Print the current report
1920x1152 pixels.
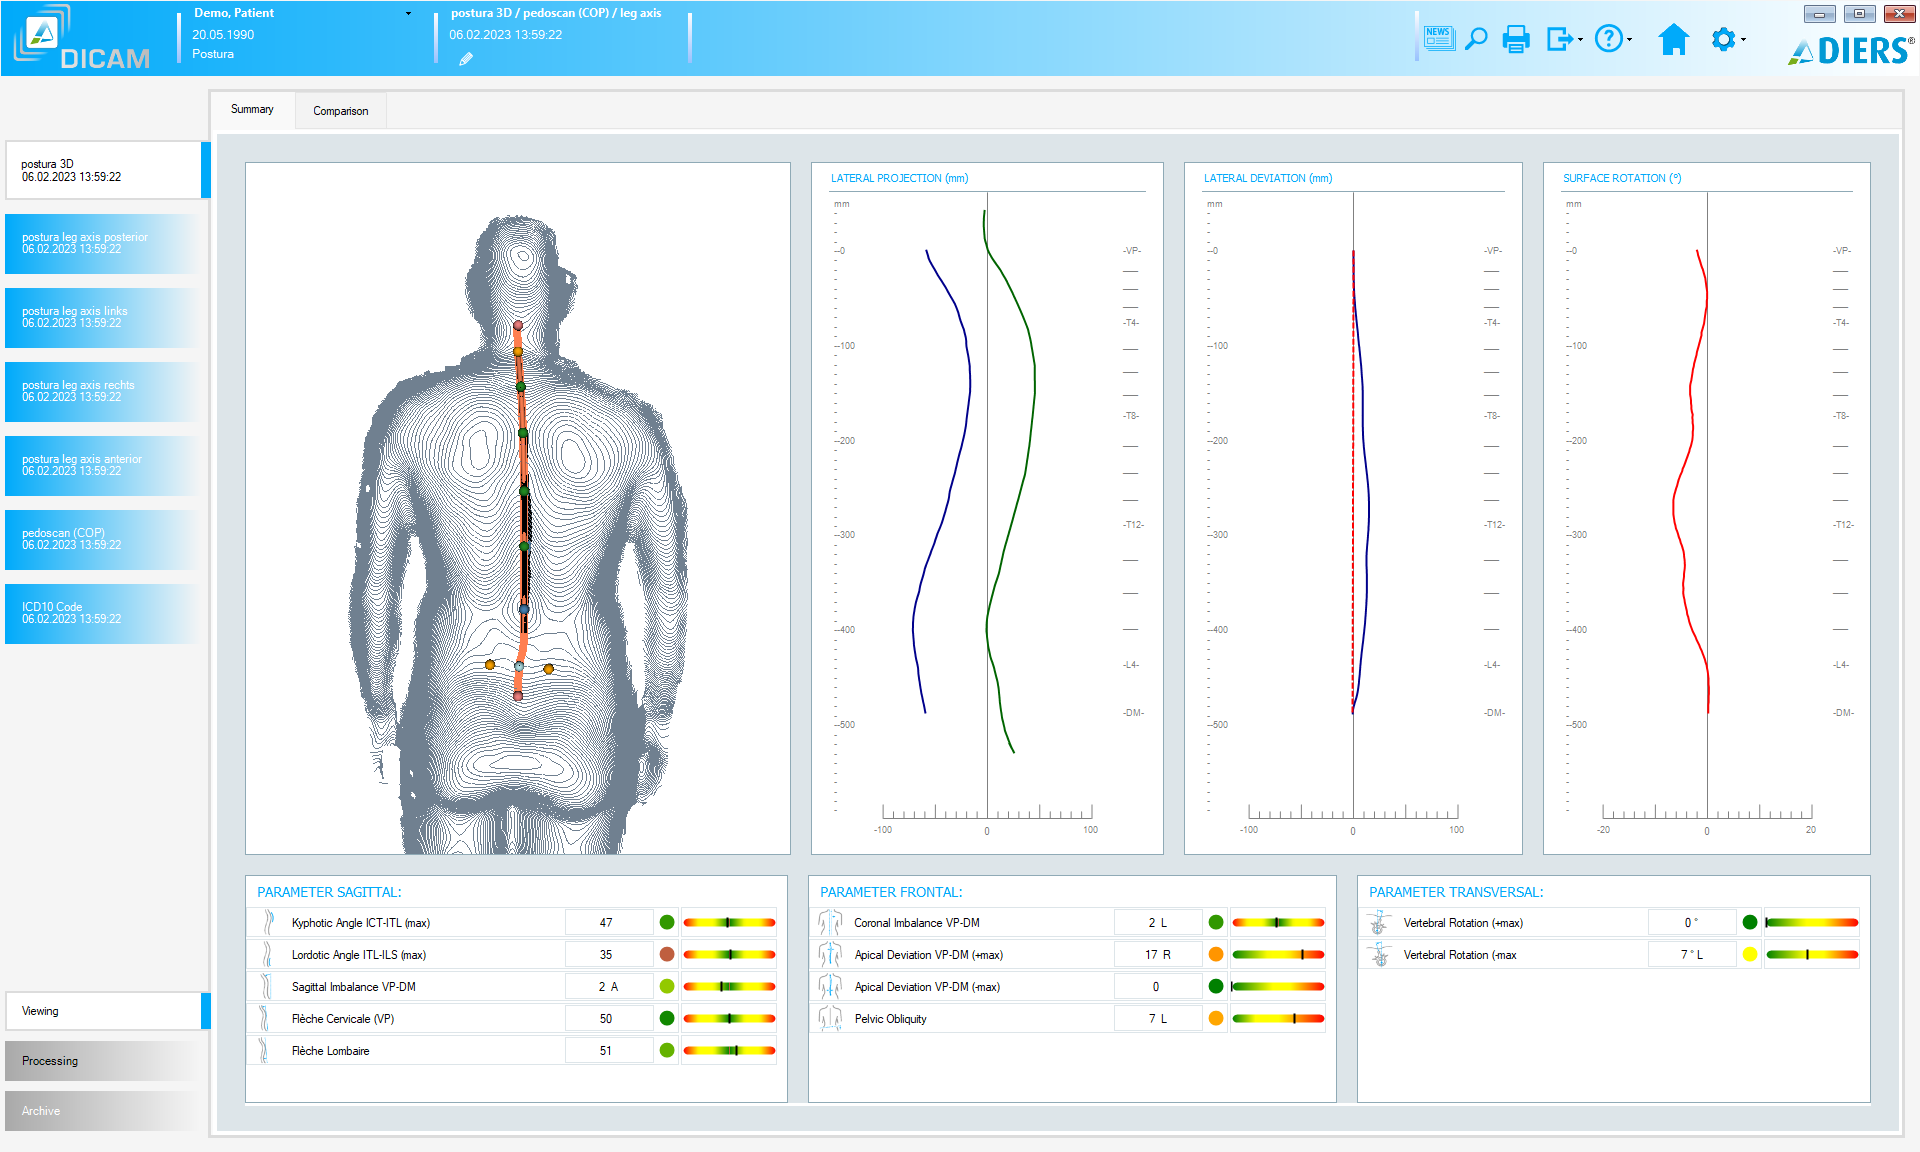[1516, 39]
